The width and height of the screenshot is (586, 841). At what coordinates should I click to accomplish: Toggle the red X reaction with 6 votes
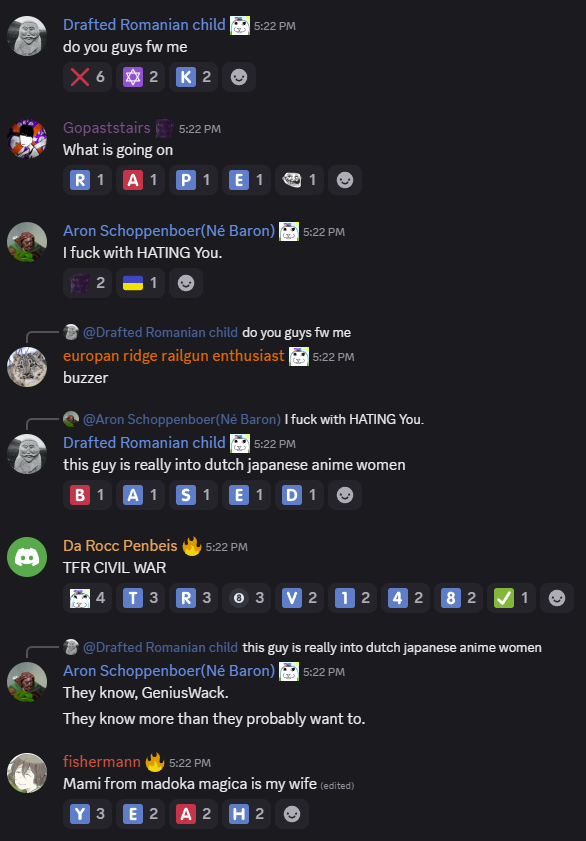[x=87, y=77]
